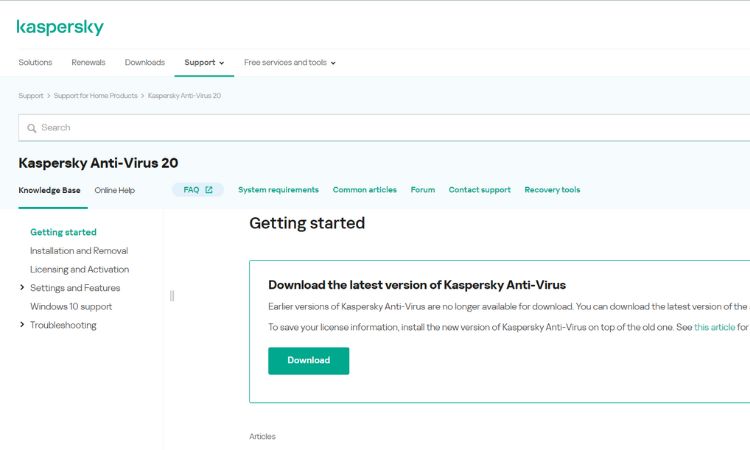Open System requirements link

click(278, 190)
